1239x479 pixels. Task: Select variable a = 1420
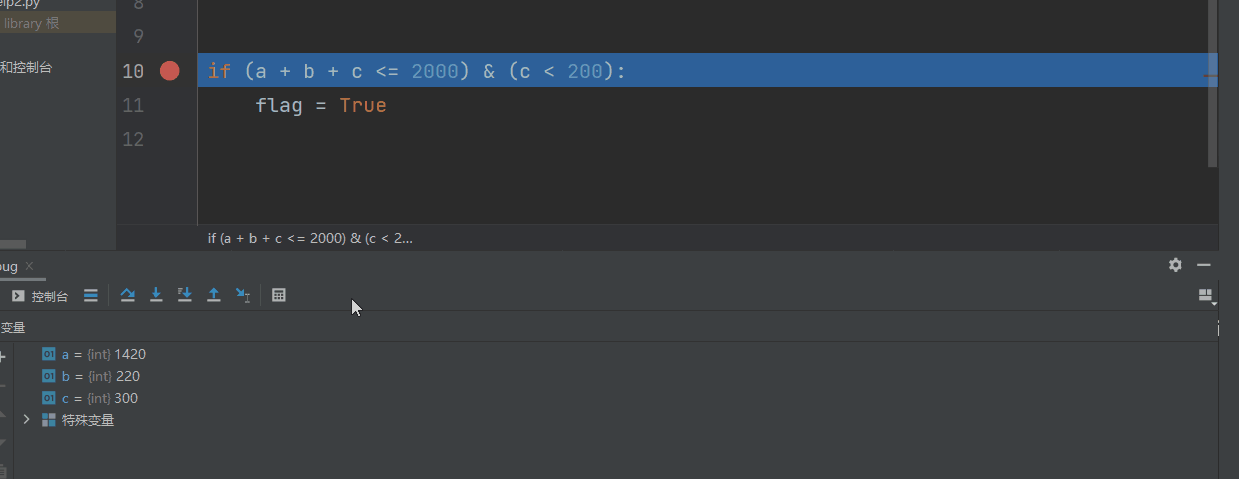pos(103,354)
